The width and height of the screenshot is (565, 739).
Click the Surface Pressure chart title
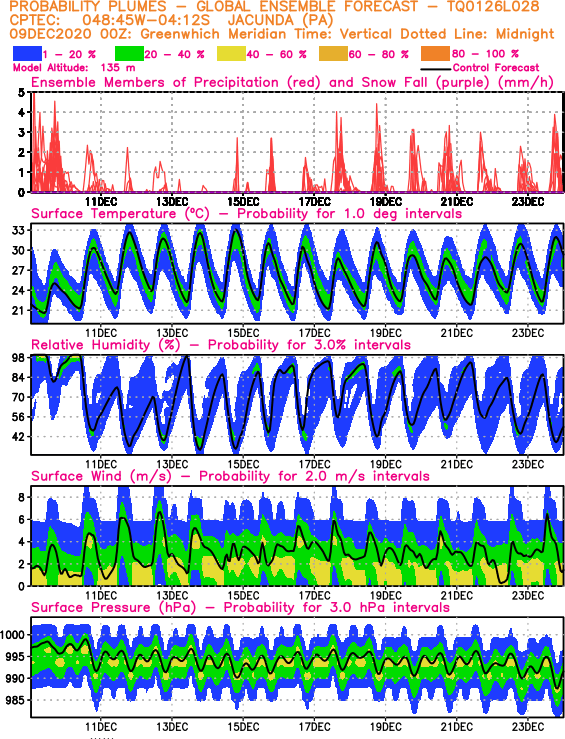click(x=240, y=607)
